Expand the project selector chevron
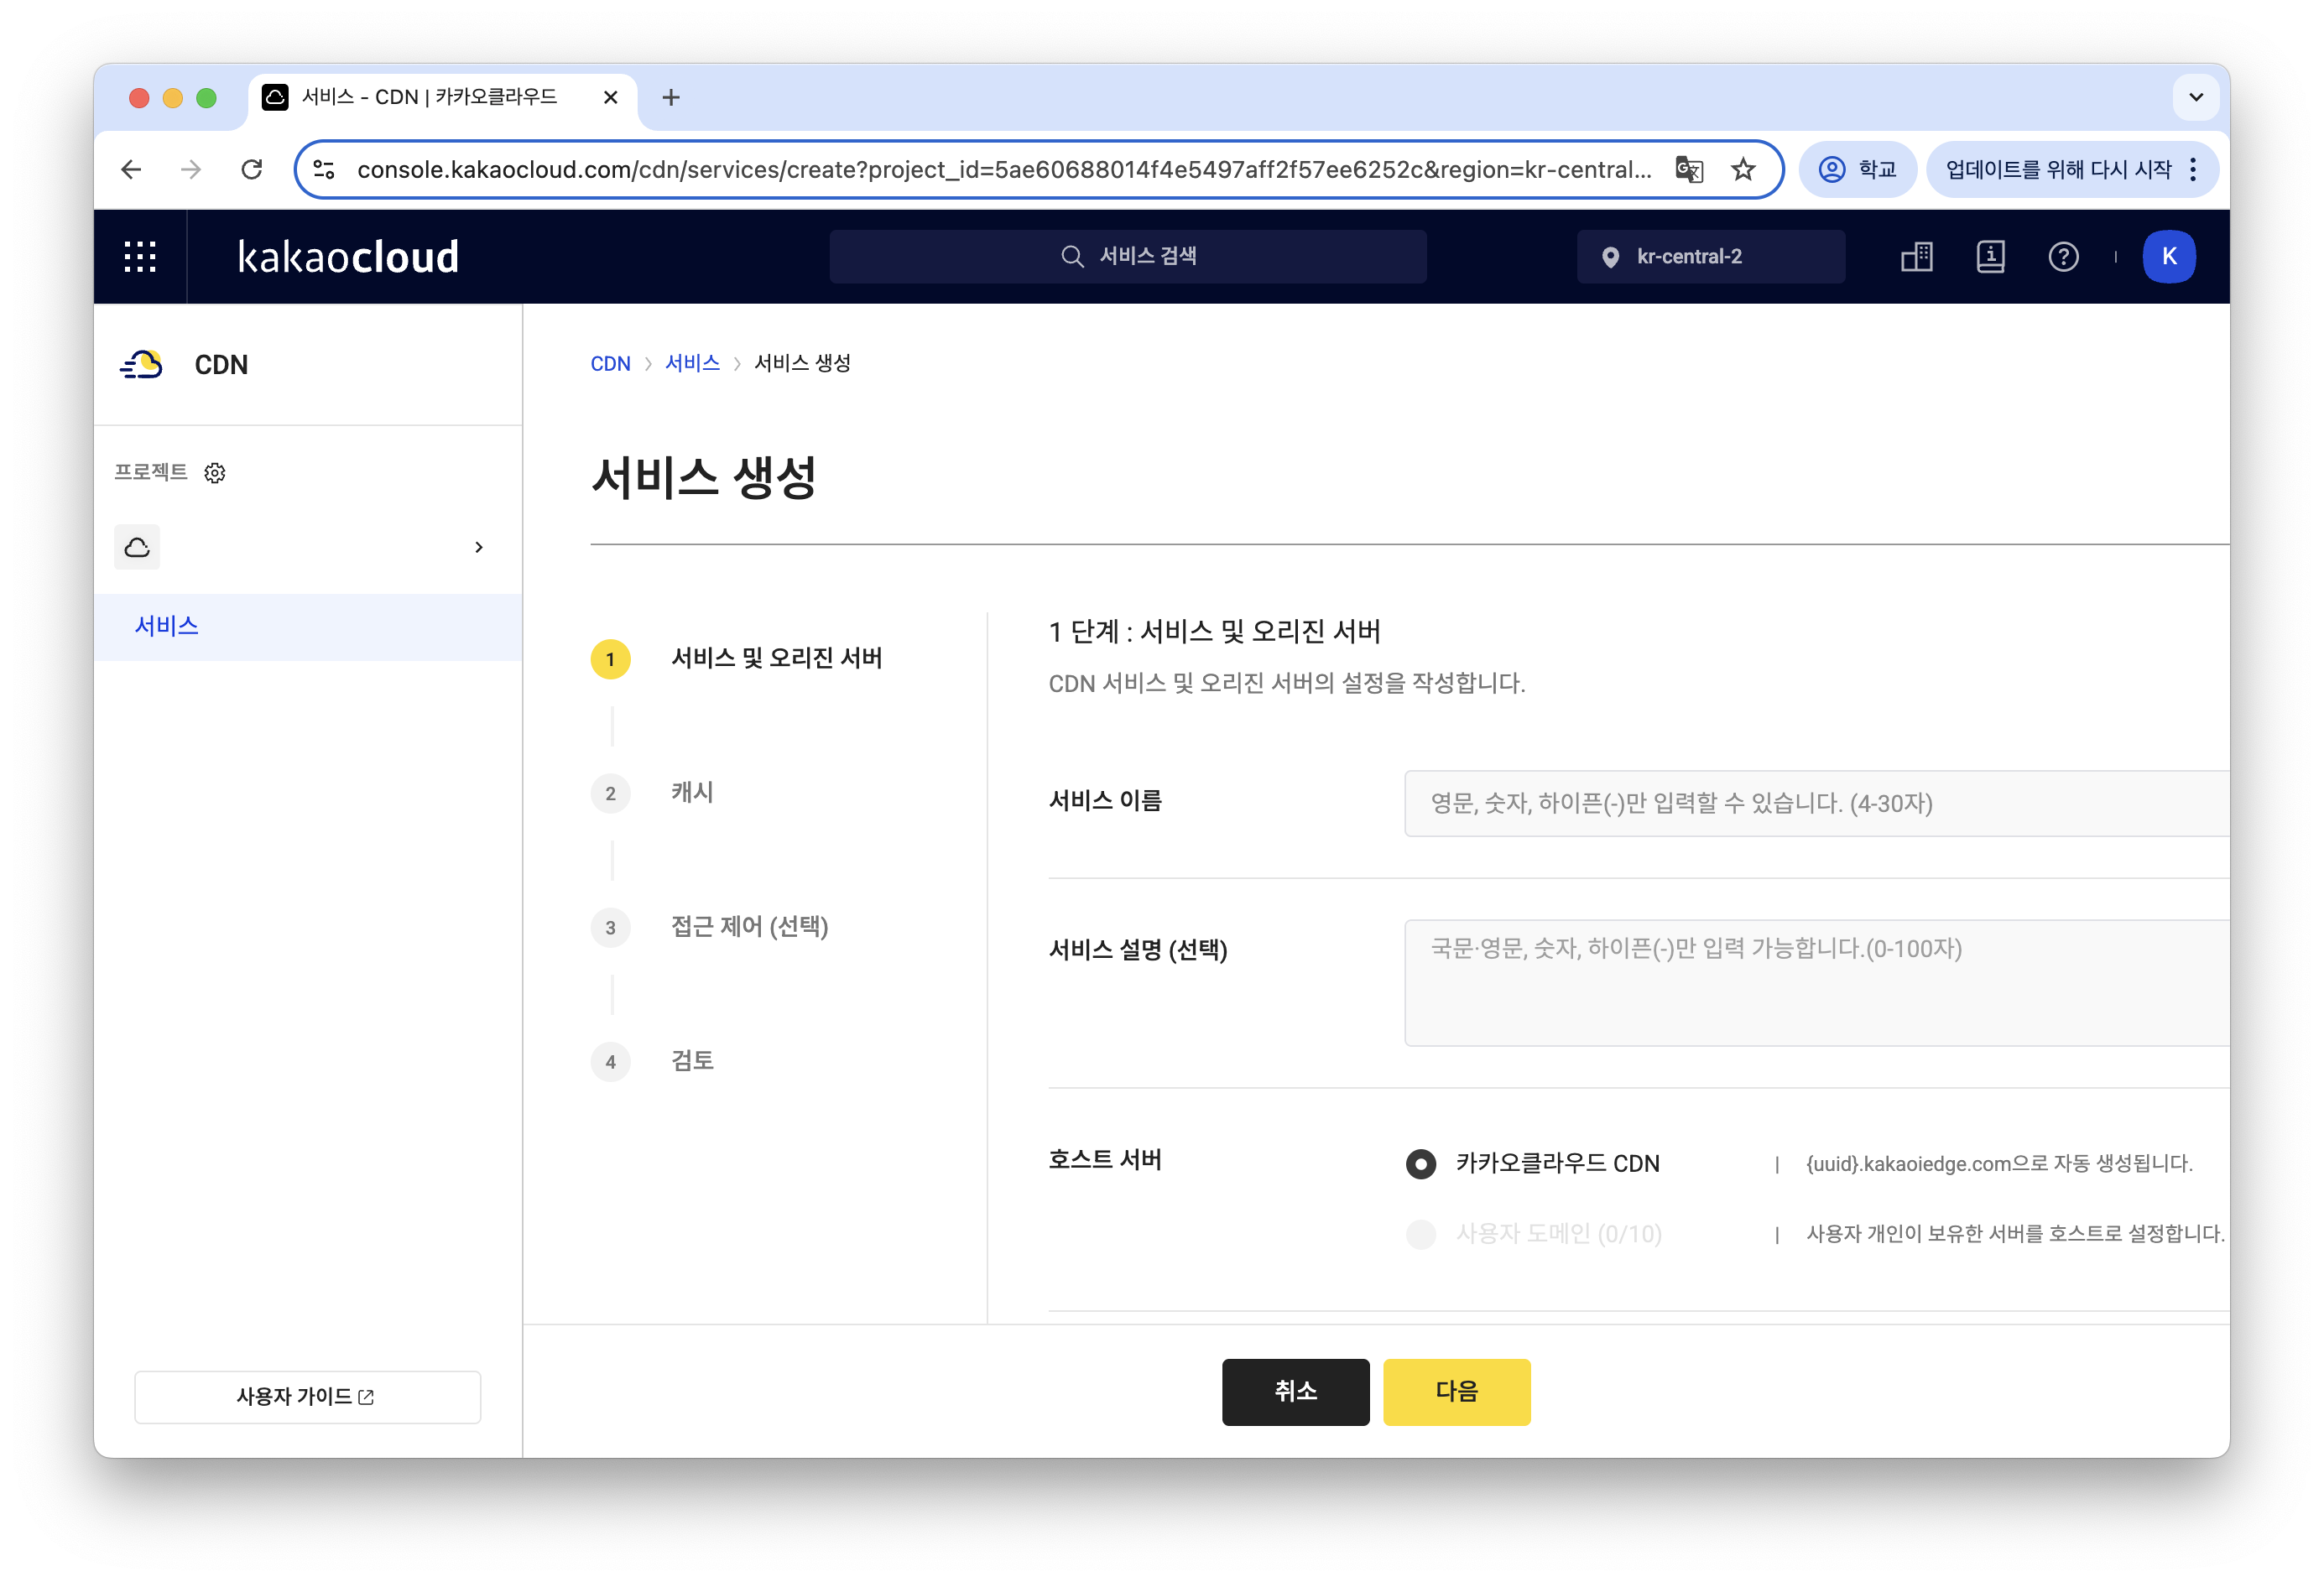 [x=479, y=547]
